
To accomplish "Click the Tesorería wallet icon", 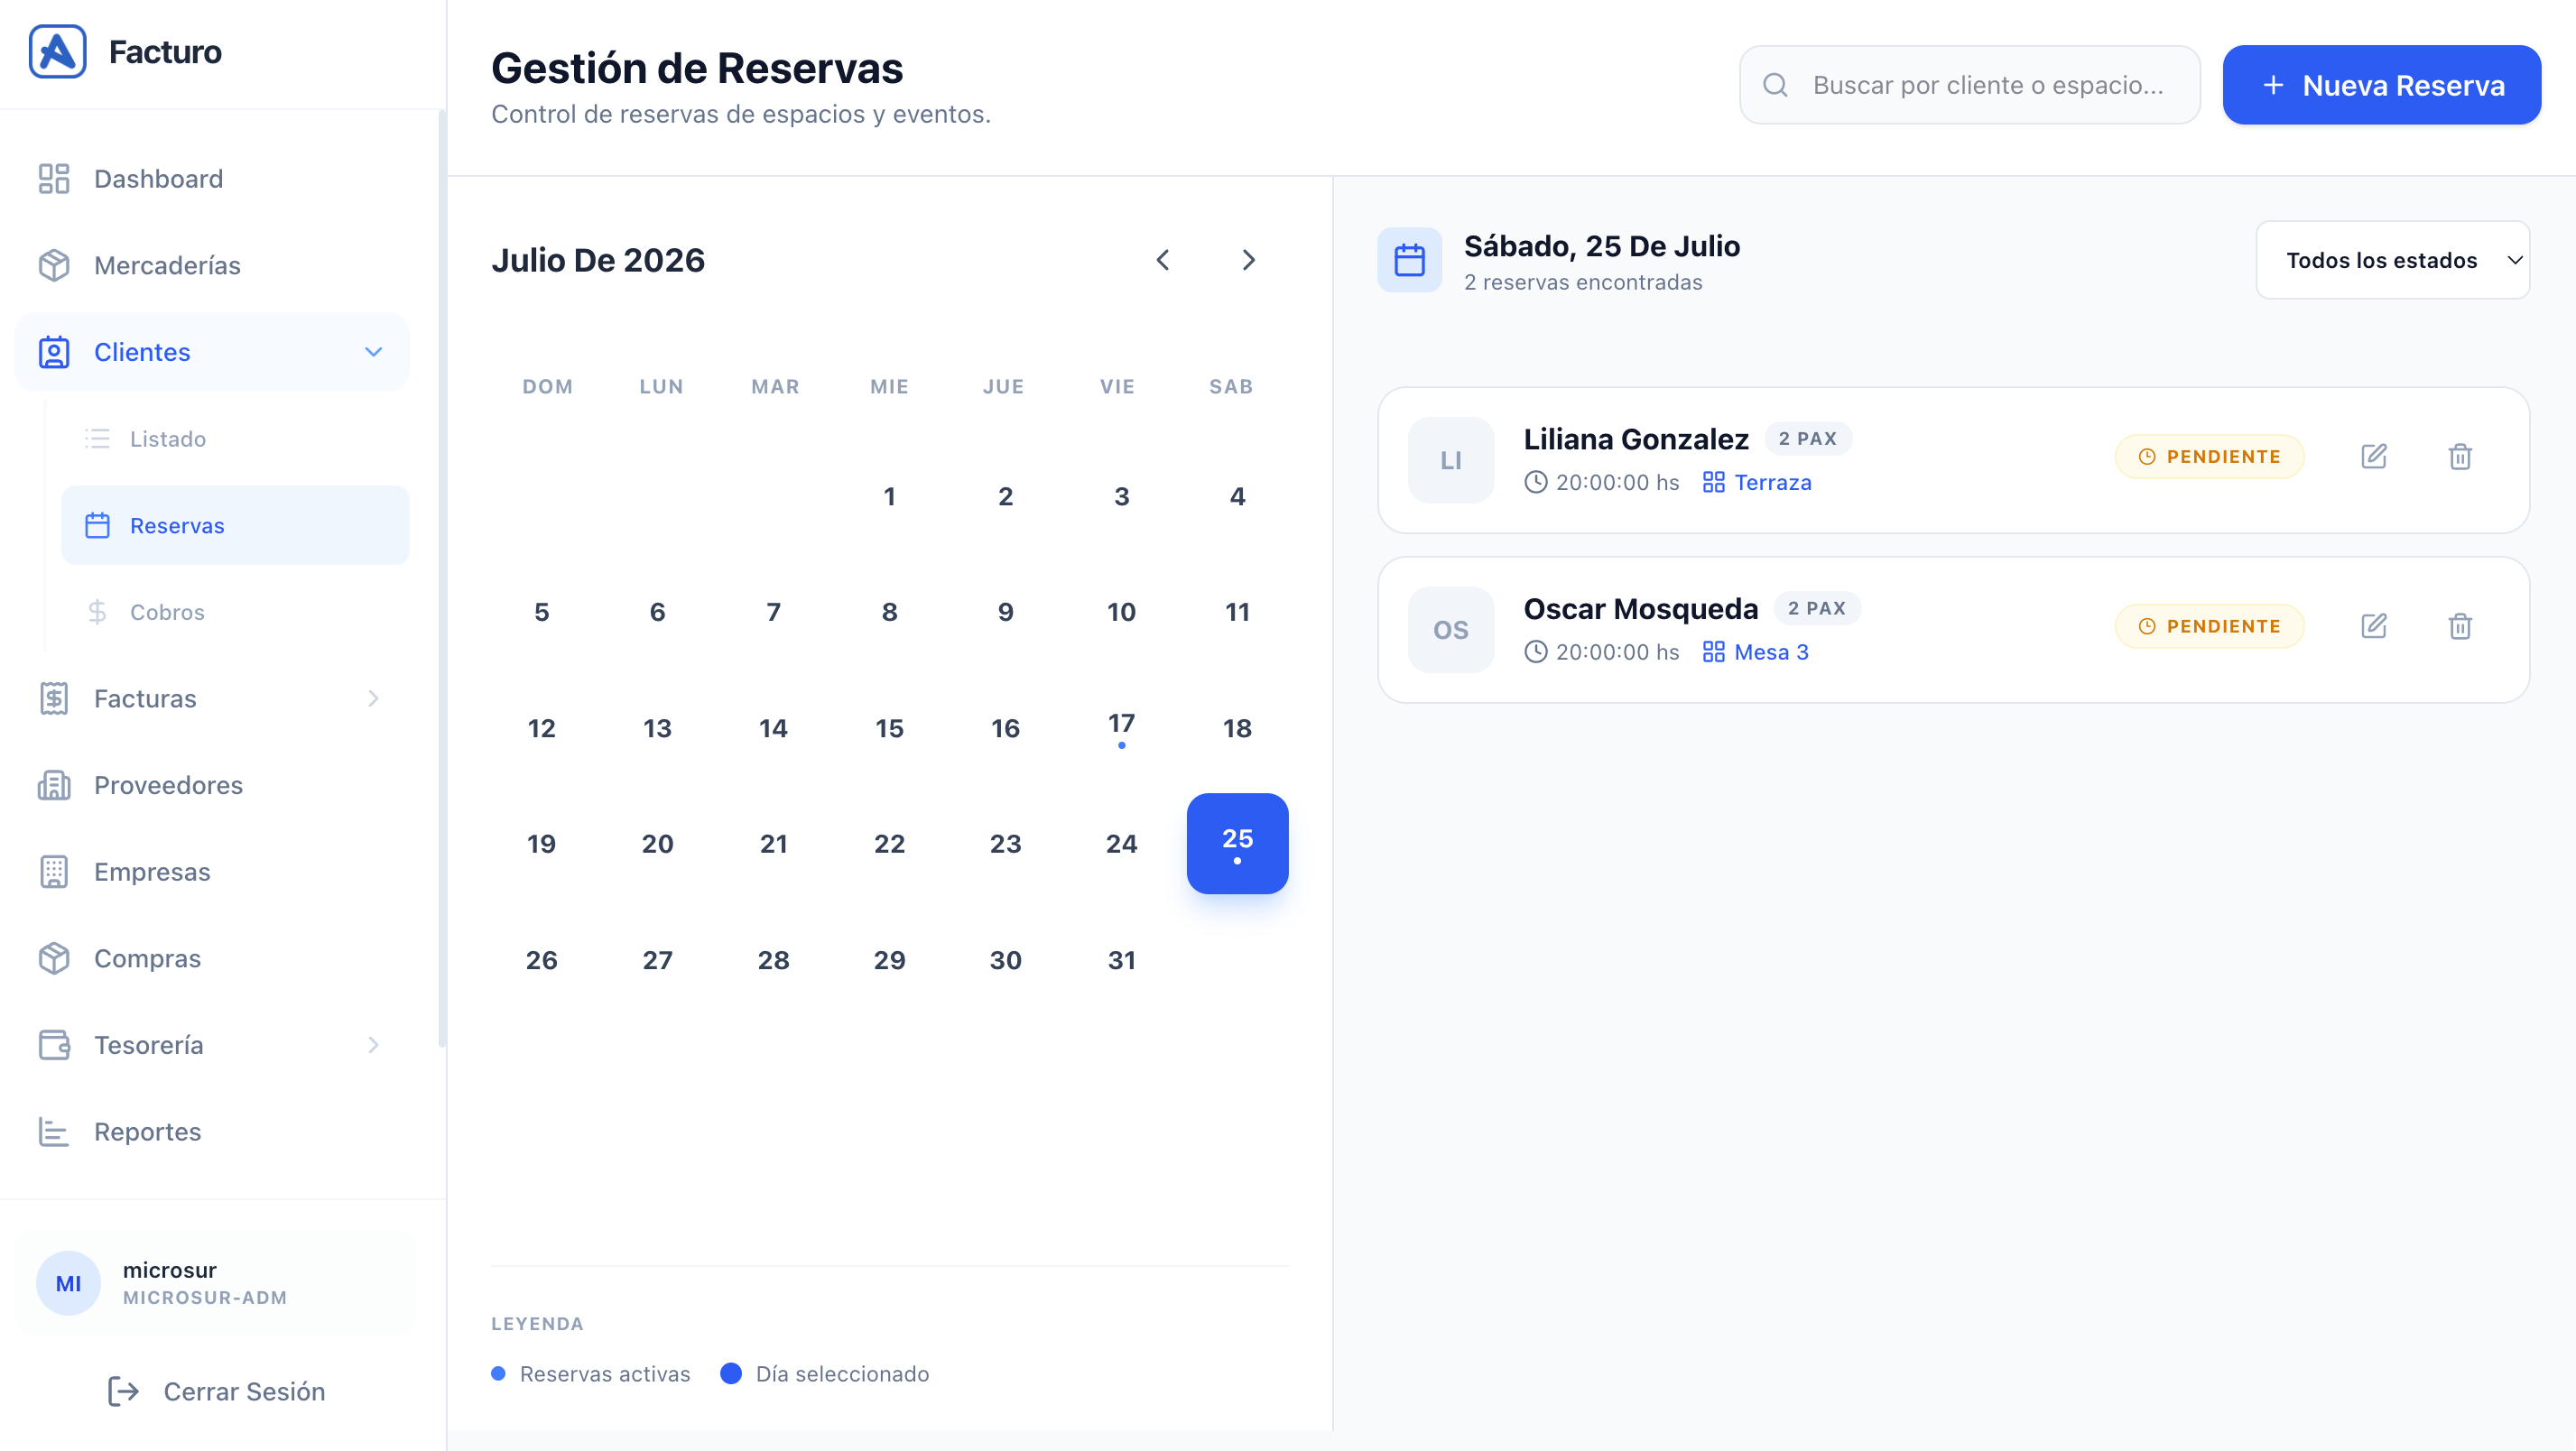I will click(53, 1045).
